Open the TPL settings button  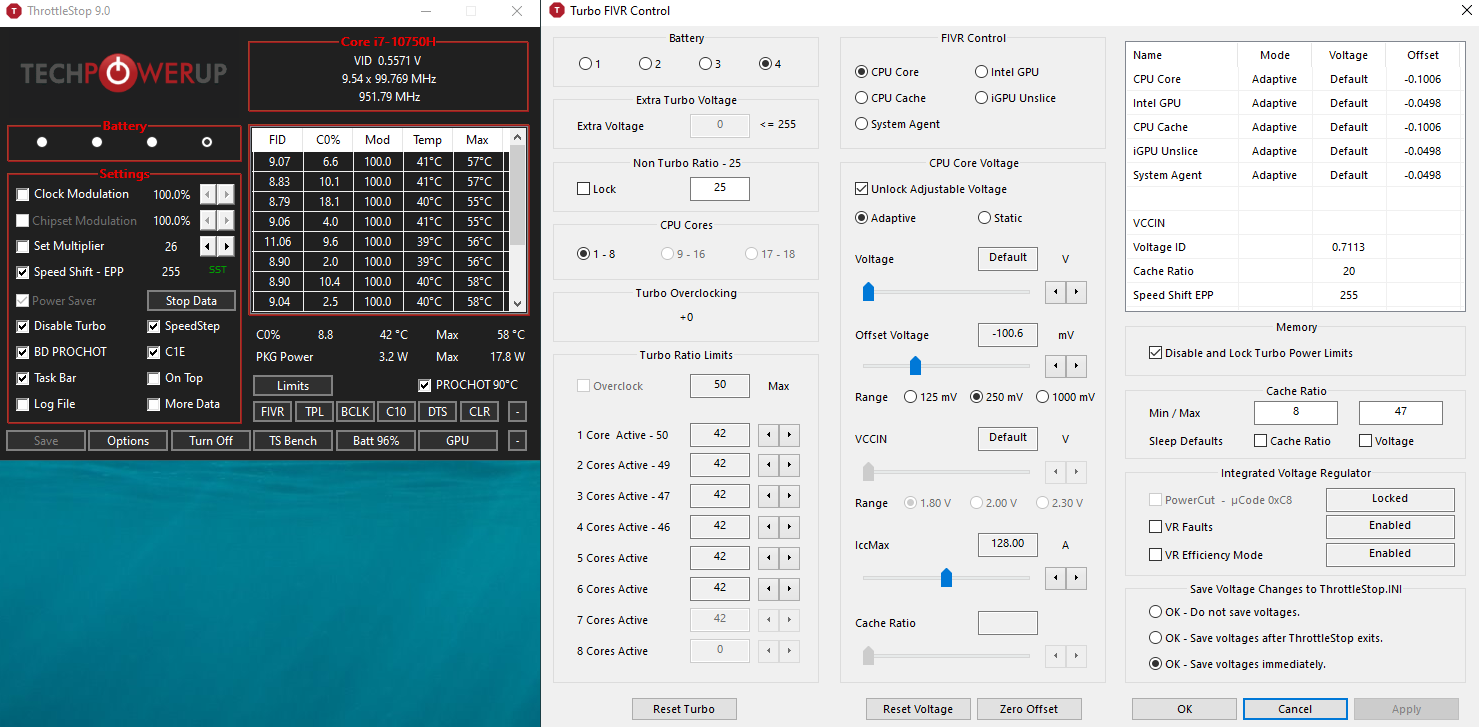pyautogui.click(x=314, y=412)
